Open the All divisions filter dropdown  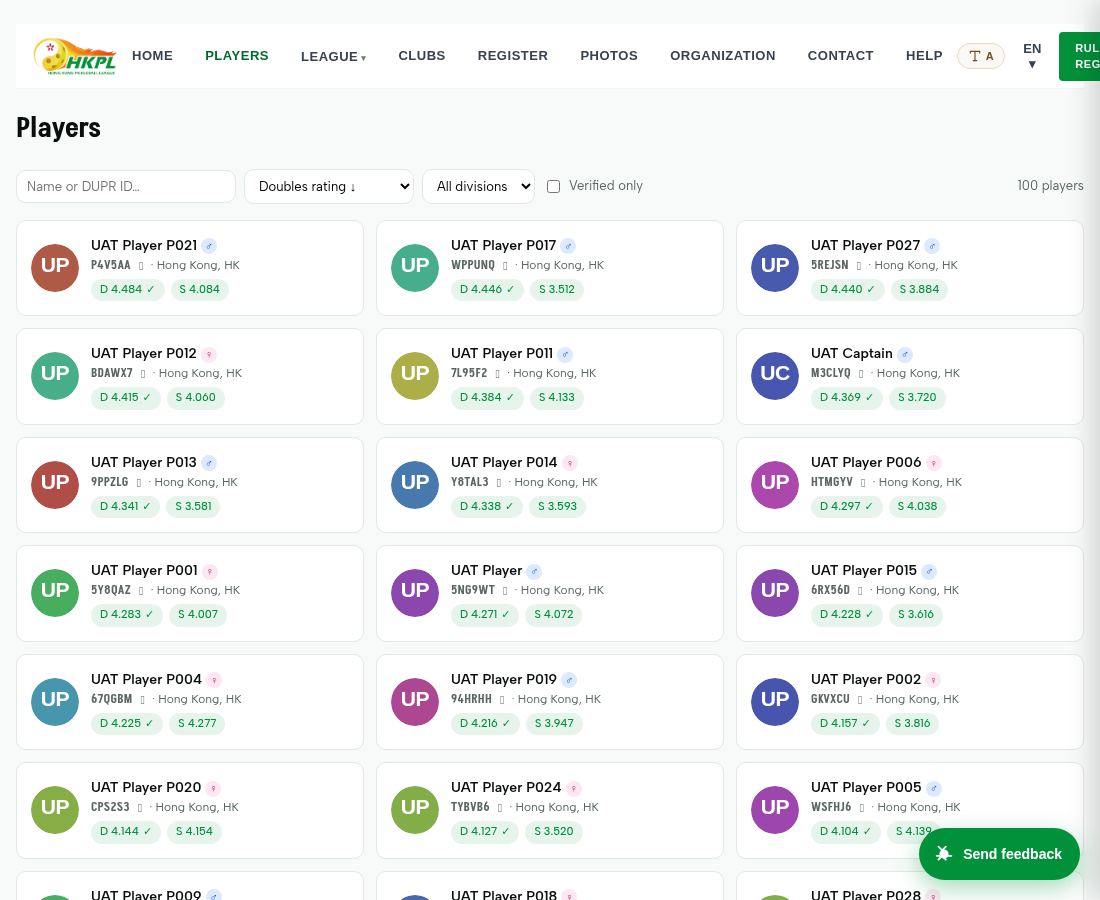click(x=478, y=187)
